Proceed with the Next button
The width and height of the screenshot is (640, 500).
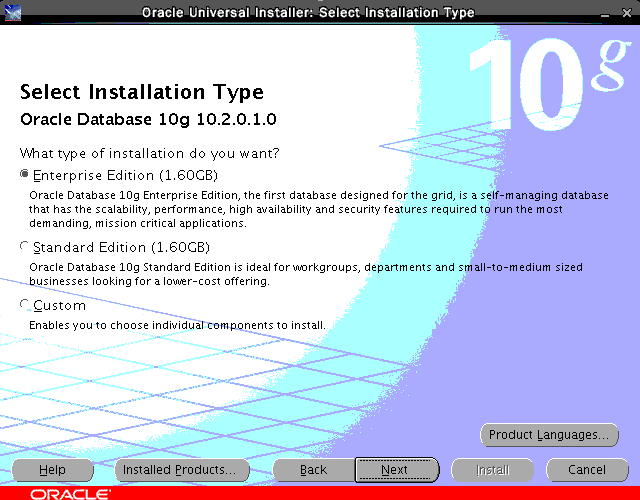coord(397,470)
